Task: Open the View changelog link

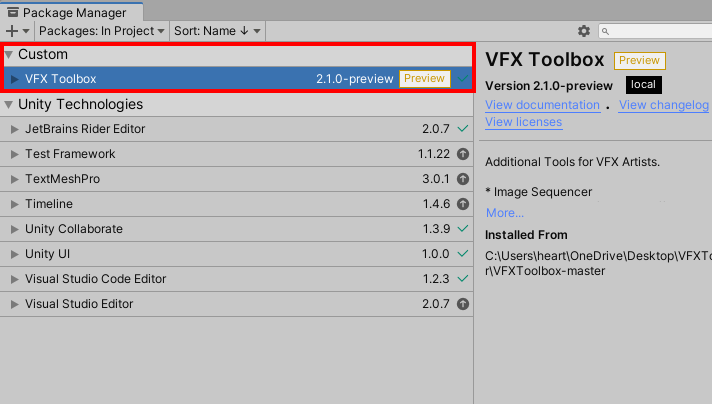Action: (663, 105)
